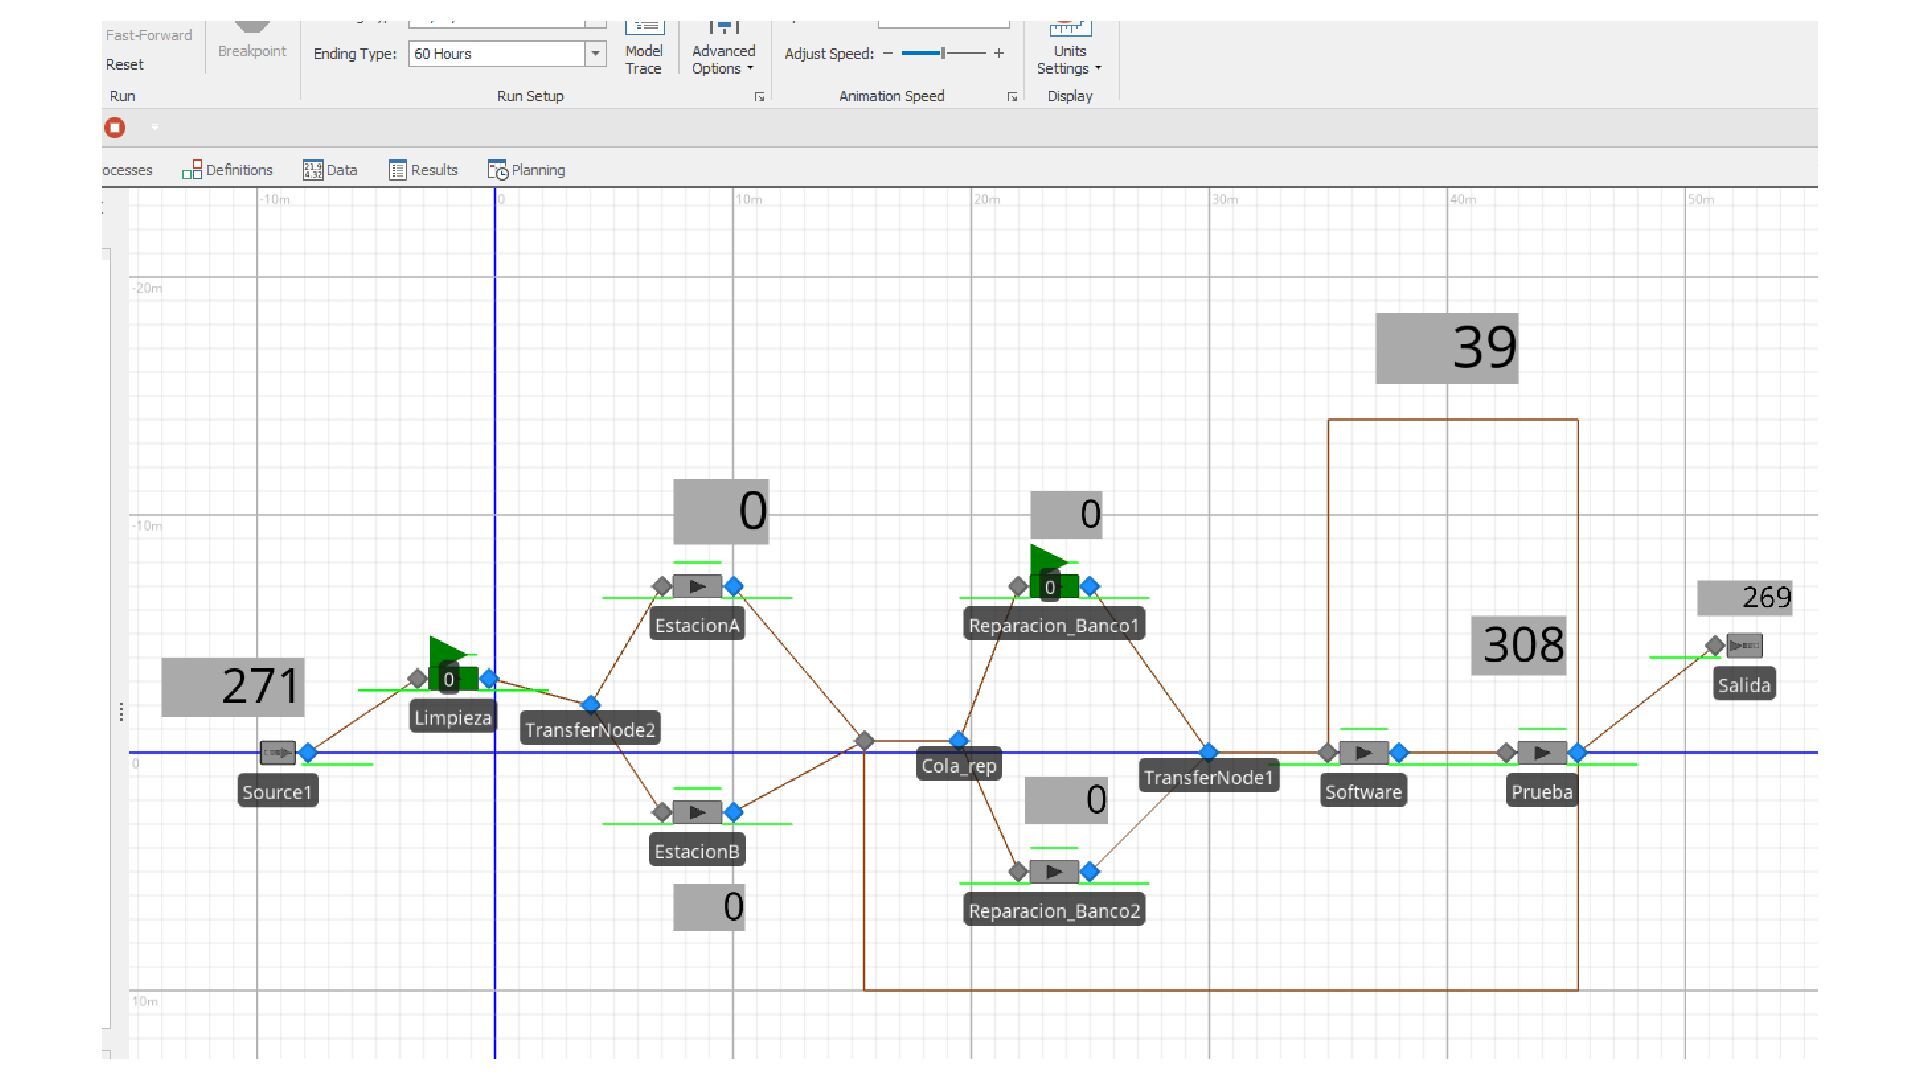Select the Salida sink icon
The width and height of the screenshot is (1920, 1080).
tap(1744, 645)
